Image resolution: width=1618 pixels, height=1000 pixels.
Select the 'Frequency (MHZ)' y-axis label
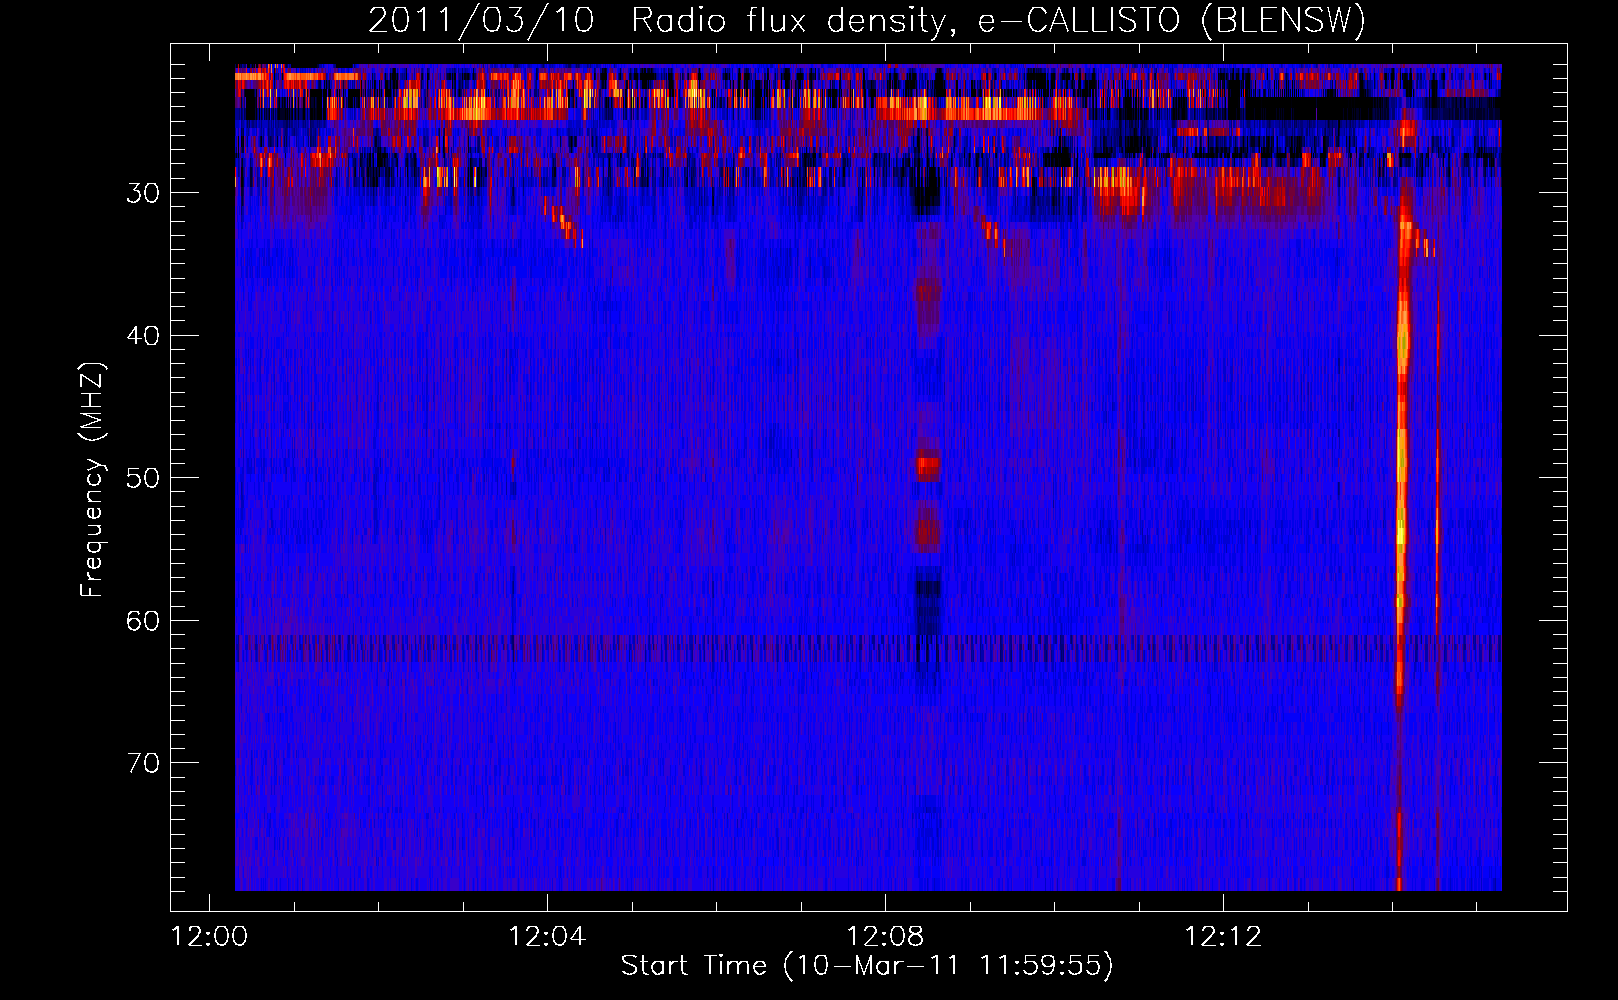click(92, 479)
